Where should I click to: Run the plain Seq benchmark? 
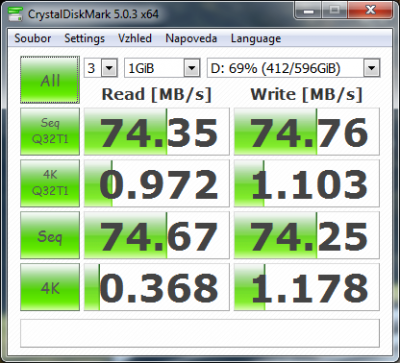click(x=50, y=235)
